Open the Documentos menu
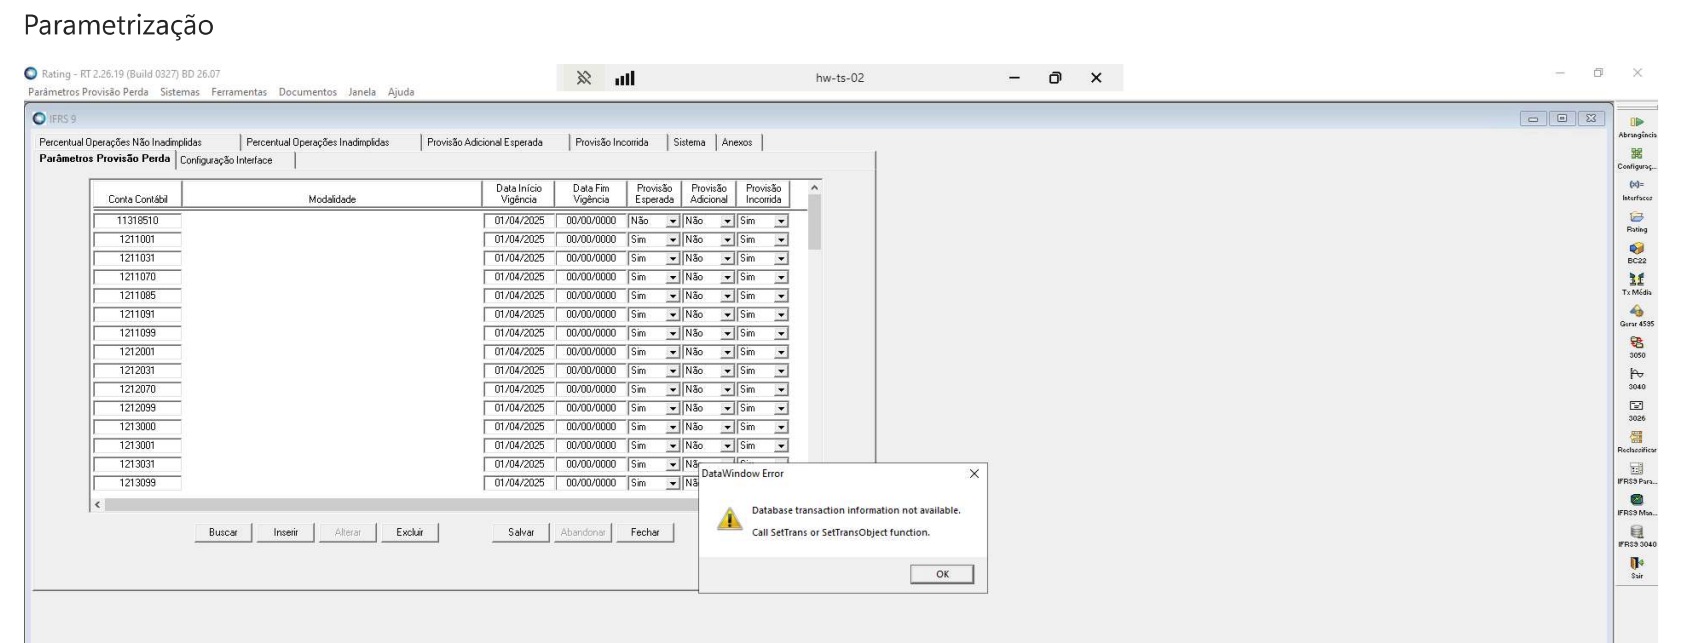 tap(308, 92)
